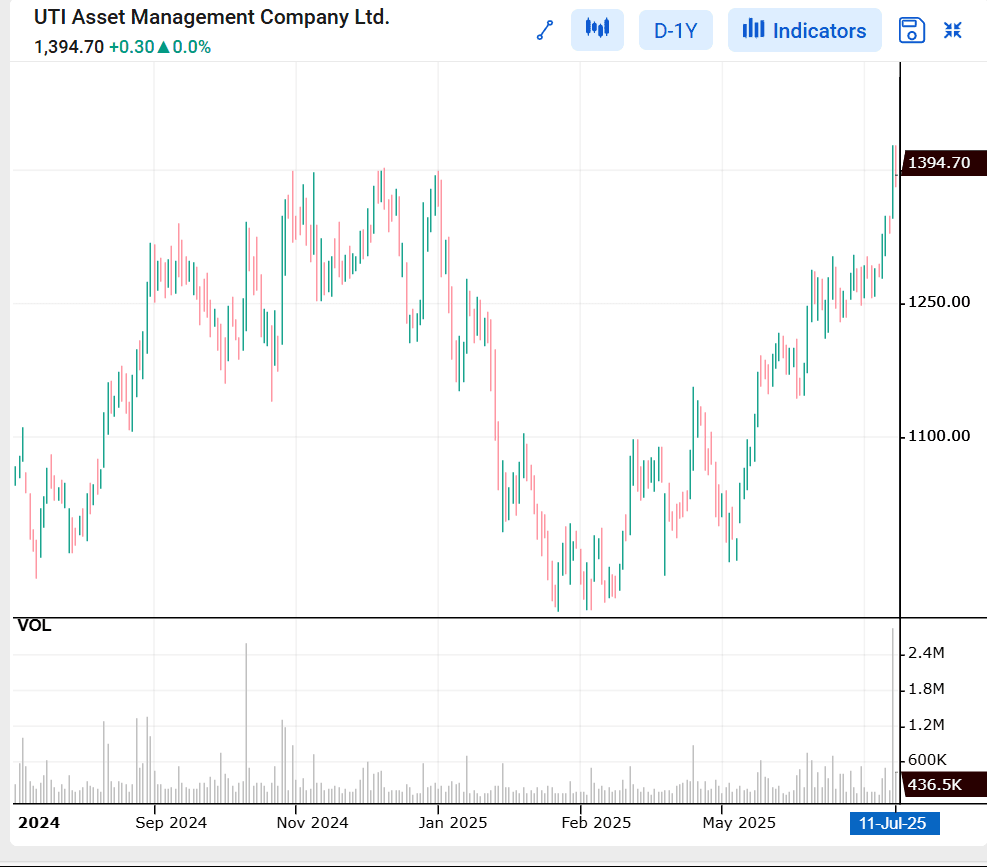Open the candlestick chart type selector

click(597, 30)
